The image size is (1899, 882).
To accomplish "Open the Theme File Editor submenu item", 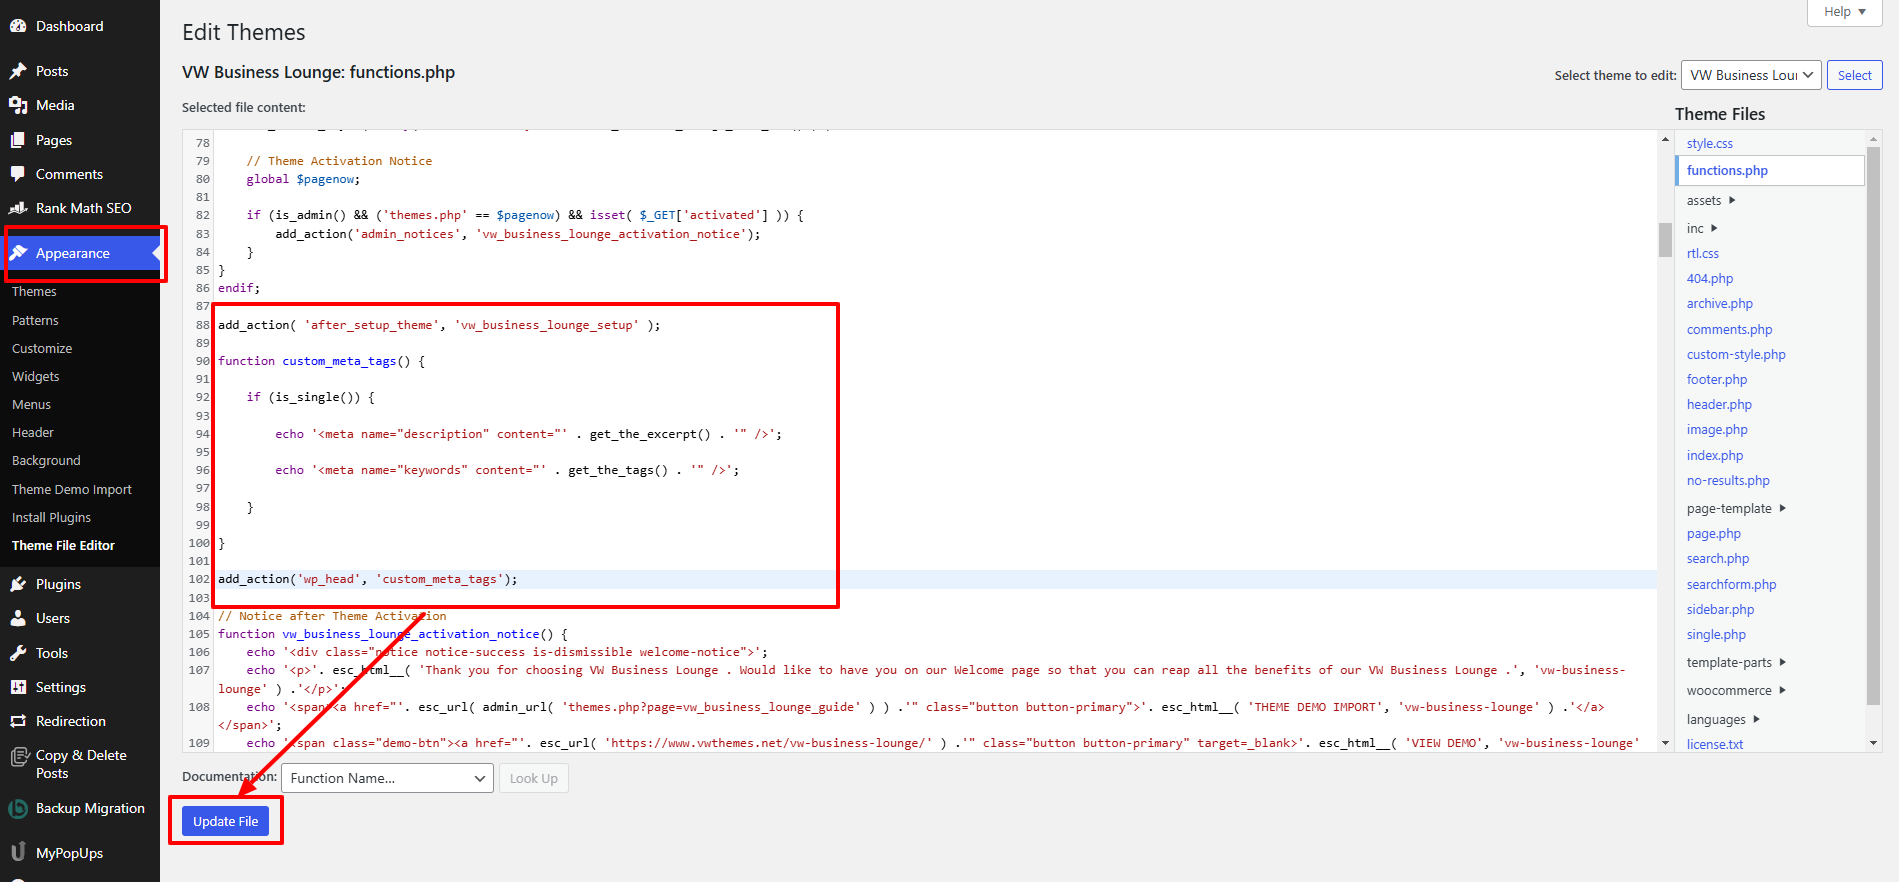I will pyautogui.click(x=63, y=545).
